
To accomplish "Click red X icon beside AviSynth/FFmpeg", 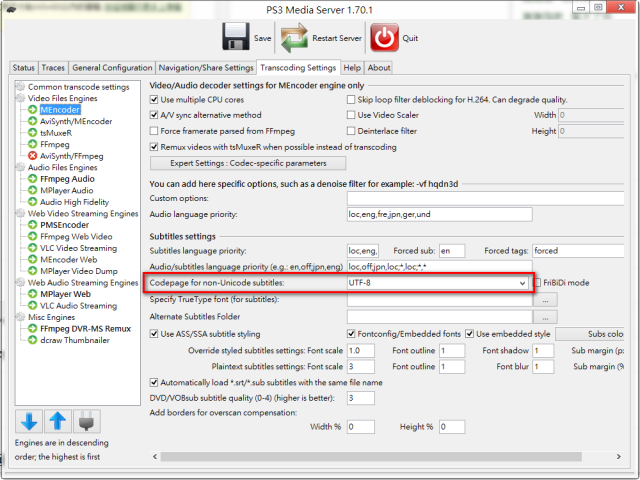I will click(33, 156).
